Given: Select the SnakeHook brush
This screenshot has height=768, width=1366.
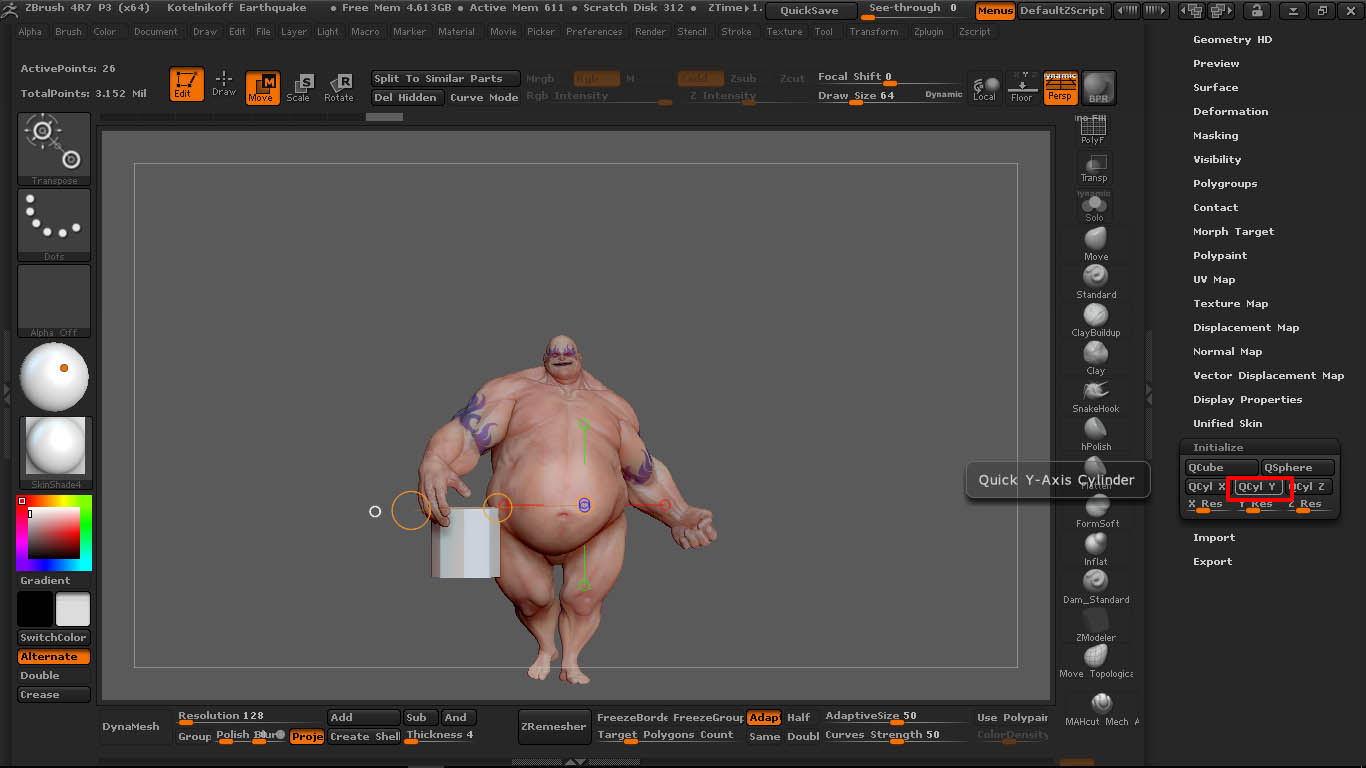Looking at the screenshot, I should 1094,390.
